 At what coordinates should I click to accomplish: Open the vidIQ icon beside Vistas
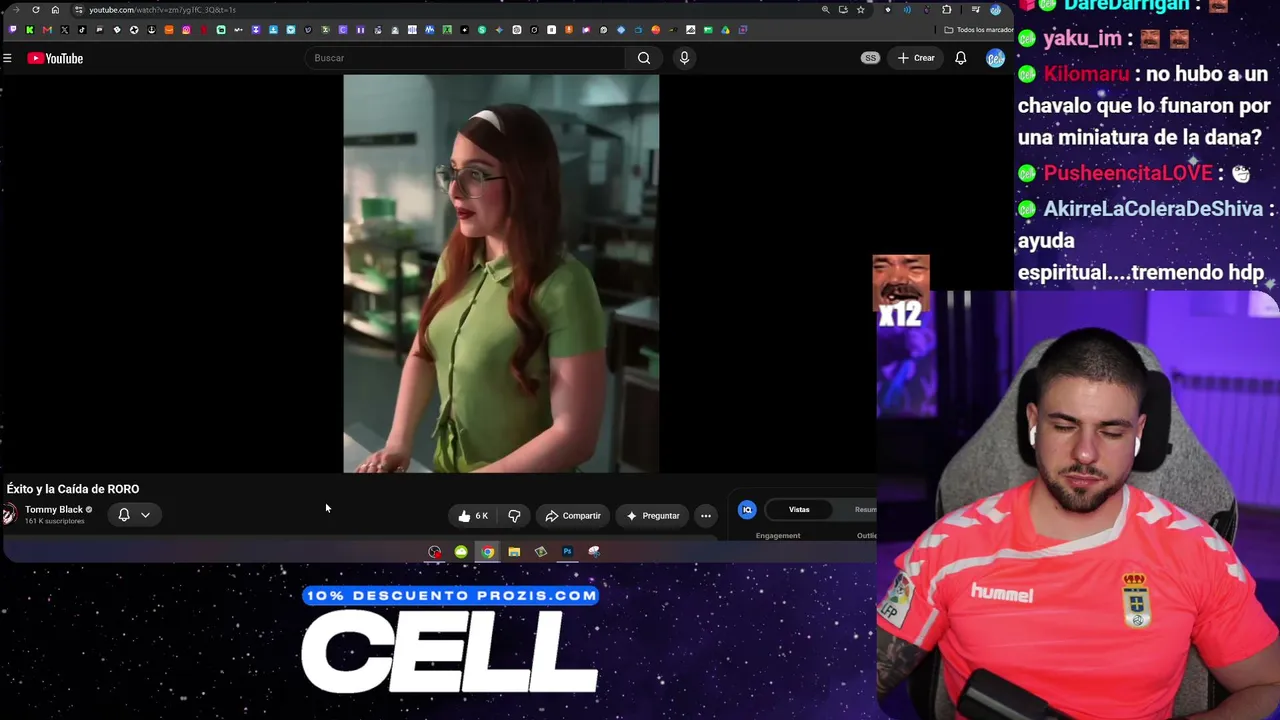click(747, 510)
